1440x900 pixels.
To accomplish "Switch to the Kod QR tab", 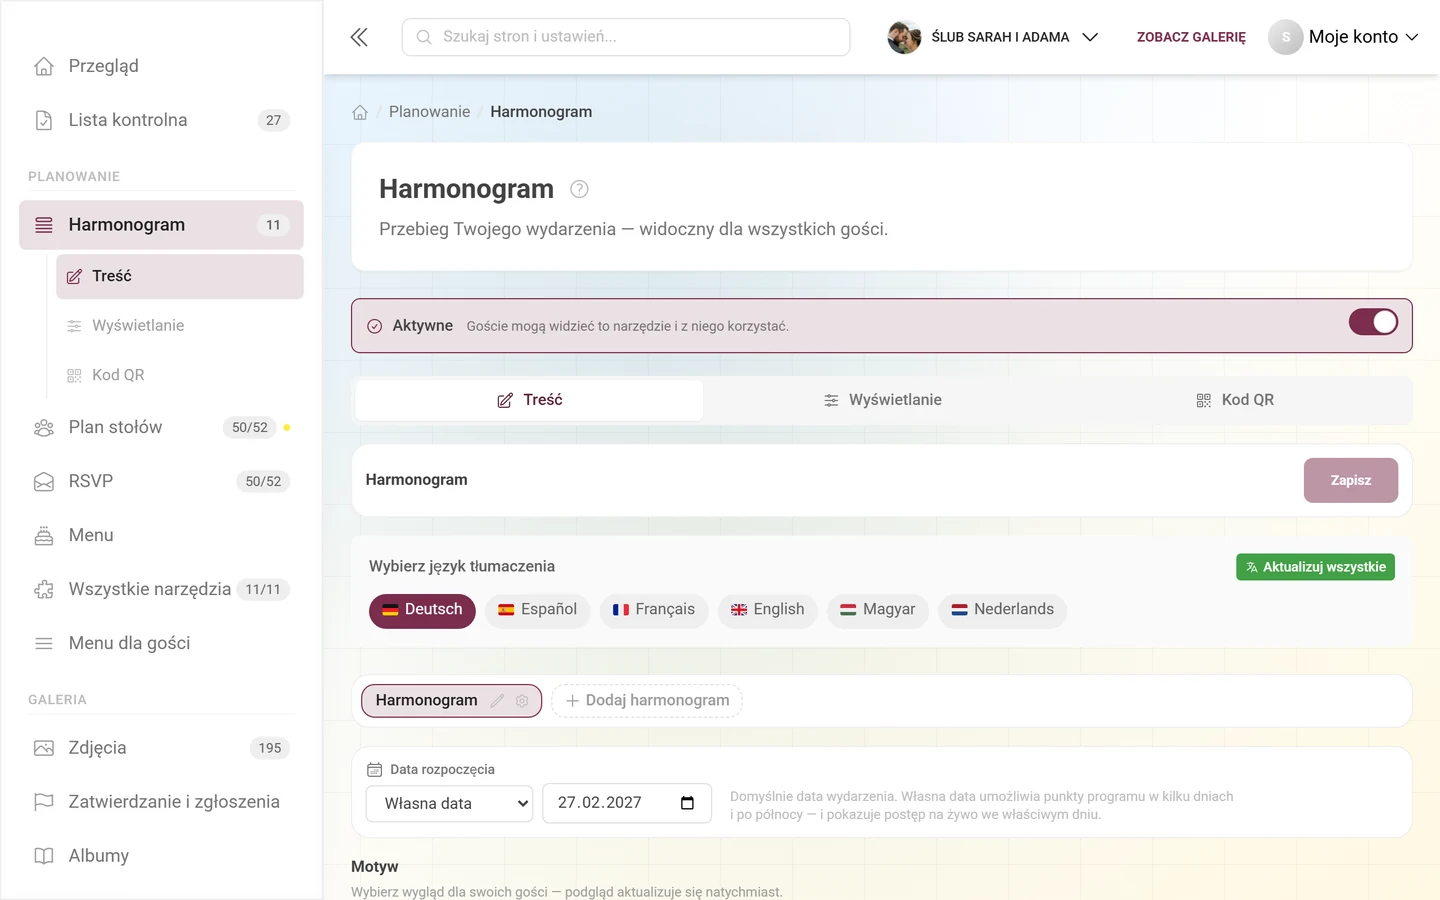I will pyautogui.click(x=1235, y=400).
